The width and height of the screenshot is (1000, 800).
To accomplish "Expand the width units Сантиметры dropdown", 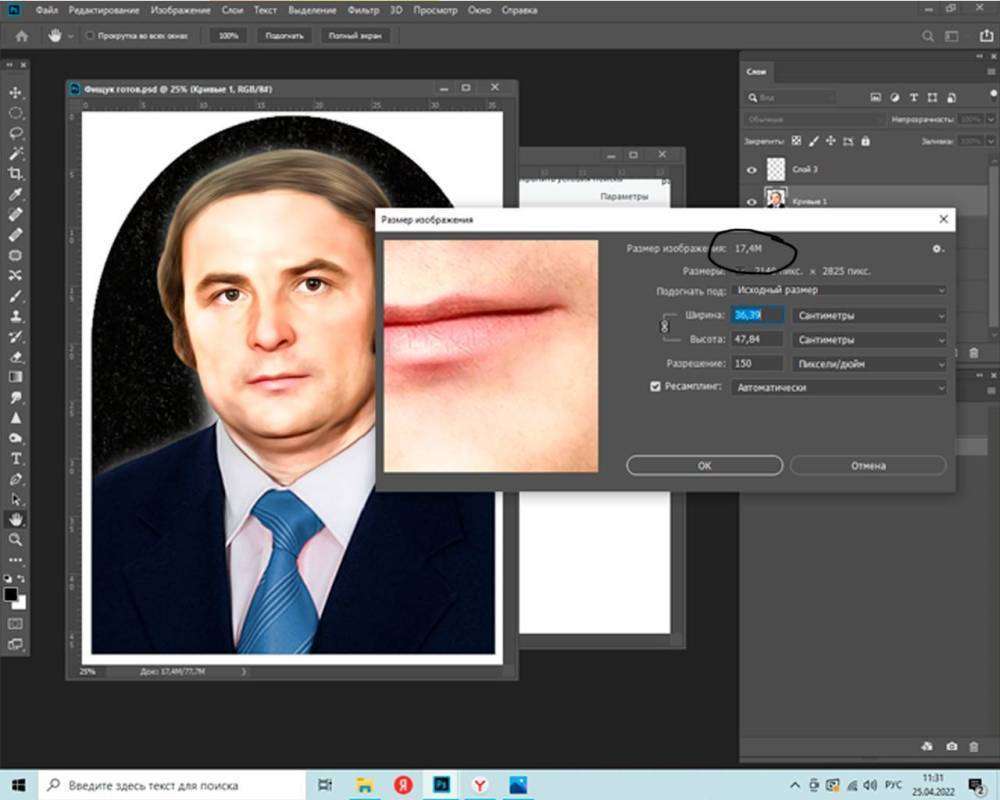I will click(x=868, y=316).
